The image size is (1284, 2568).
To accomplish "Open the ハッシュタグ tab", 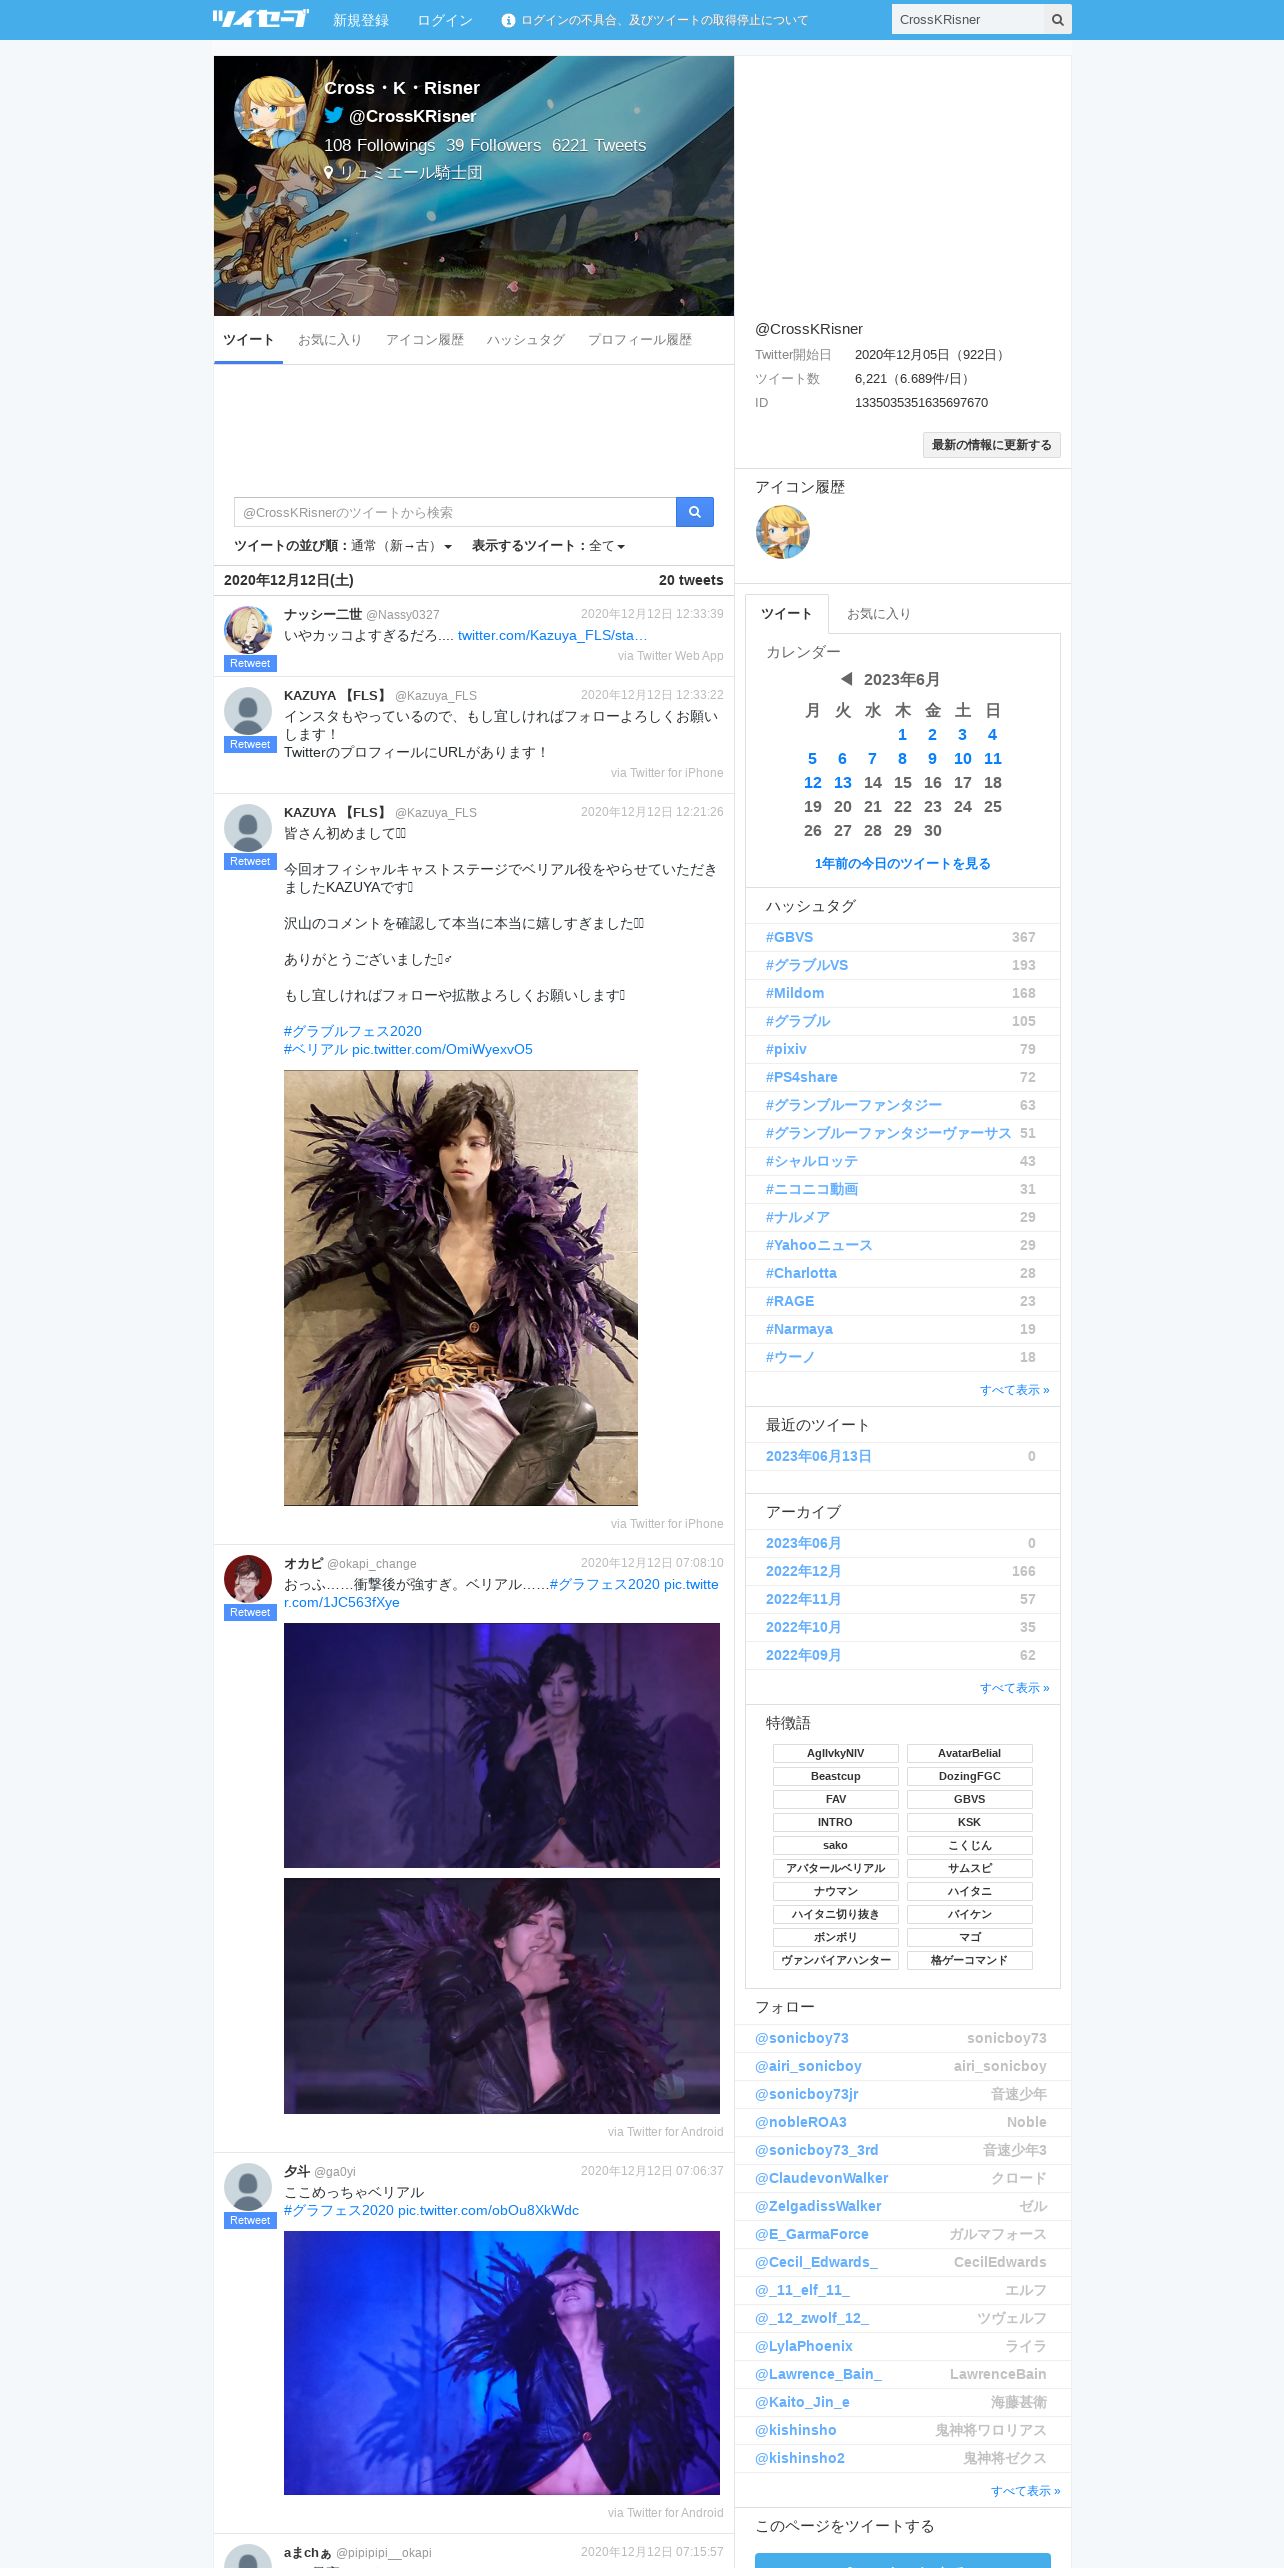I will point(526,340).
